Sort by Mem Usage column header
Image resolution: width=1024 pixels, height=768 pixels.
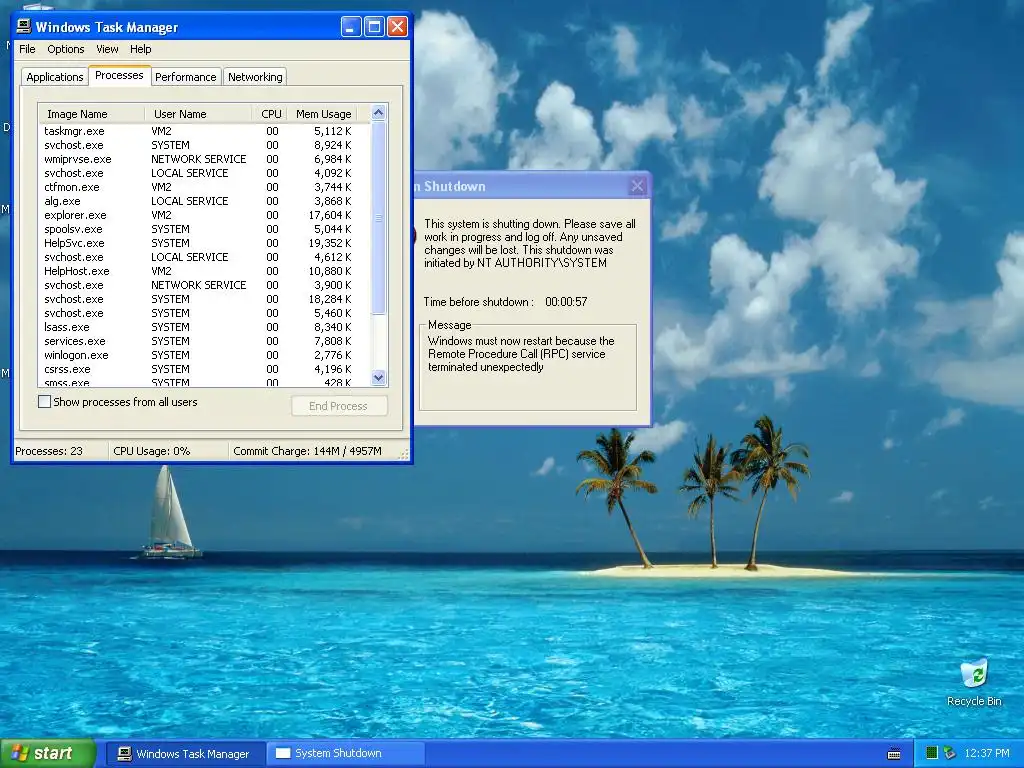pos(323,114)
